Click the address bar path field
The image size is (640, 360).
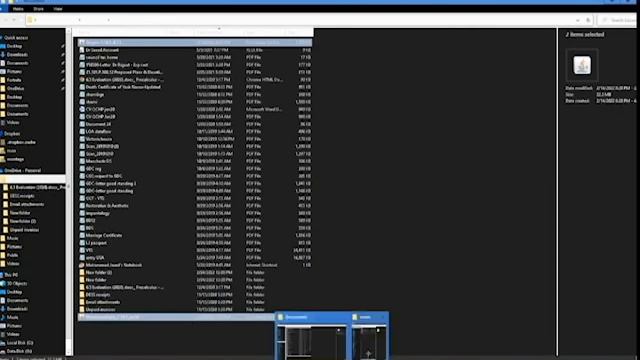click(301, 20)
